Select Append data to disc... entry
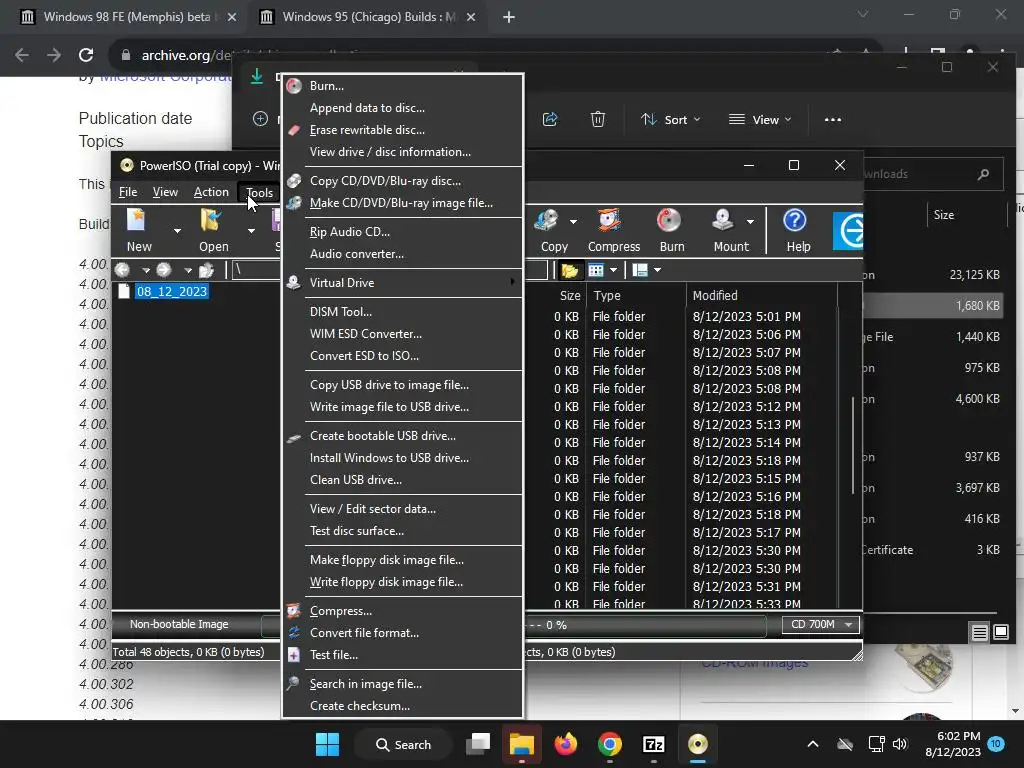This screenshot has width=1024, height=768. (x=403, y=108)
